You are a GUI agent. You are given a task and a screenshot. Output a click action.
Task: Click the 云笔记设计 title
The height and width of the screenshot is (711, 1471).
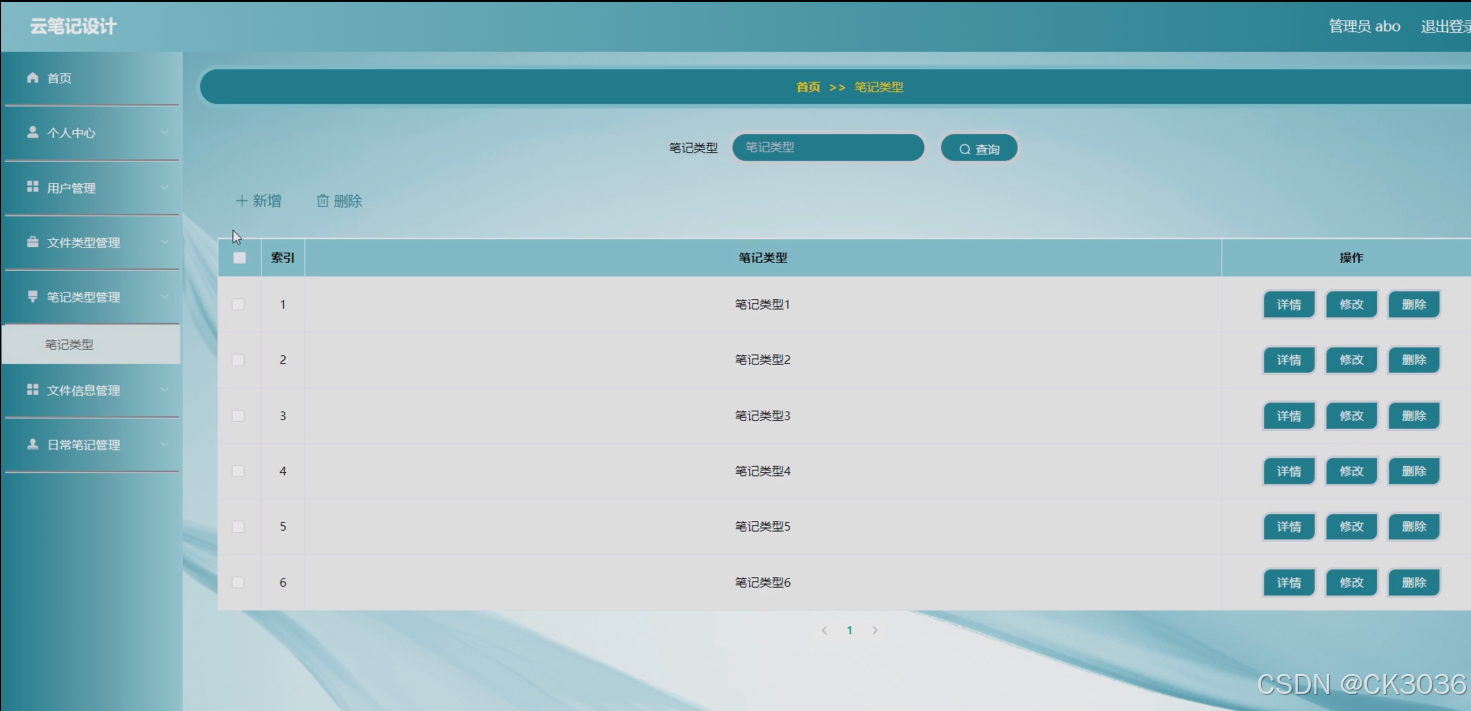pos(73,27)
